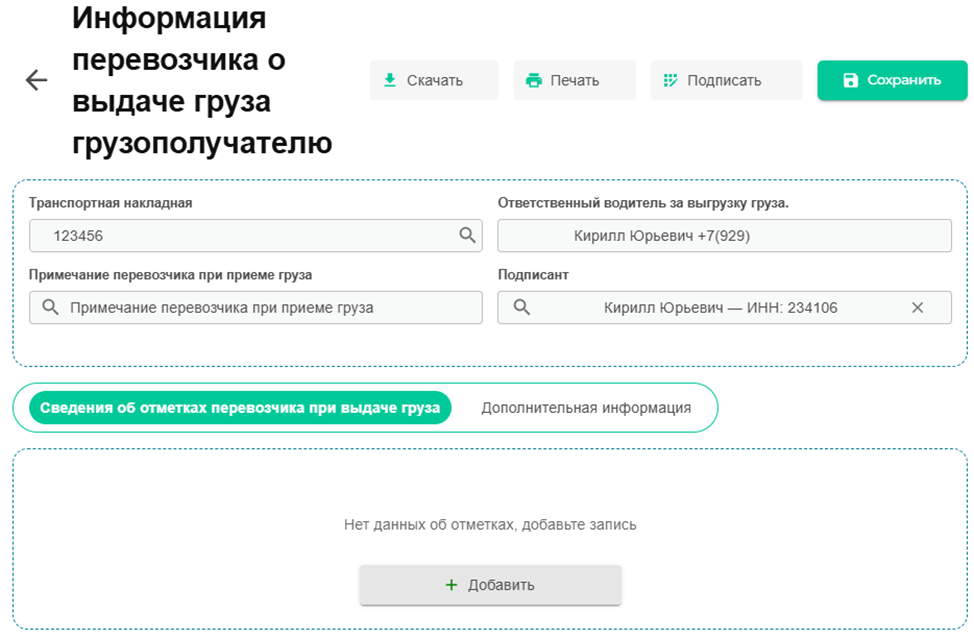Click the magnifier in Транспортная накладная field
974x638 pixels.
coord(467,236)
